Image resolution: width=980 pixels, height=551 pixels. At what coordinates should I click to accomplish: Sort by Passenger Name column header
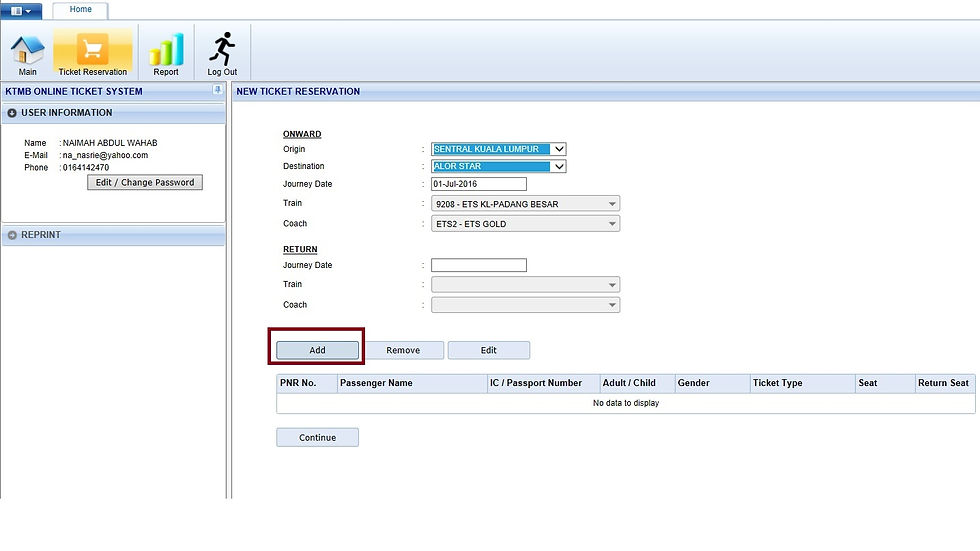[x=412, y=384]
